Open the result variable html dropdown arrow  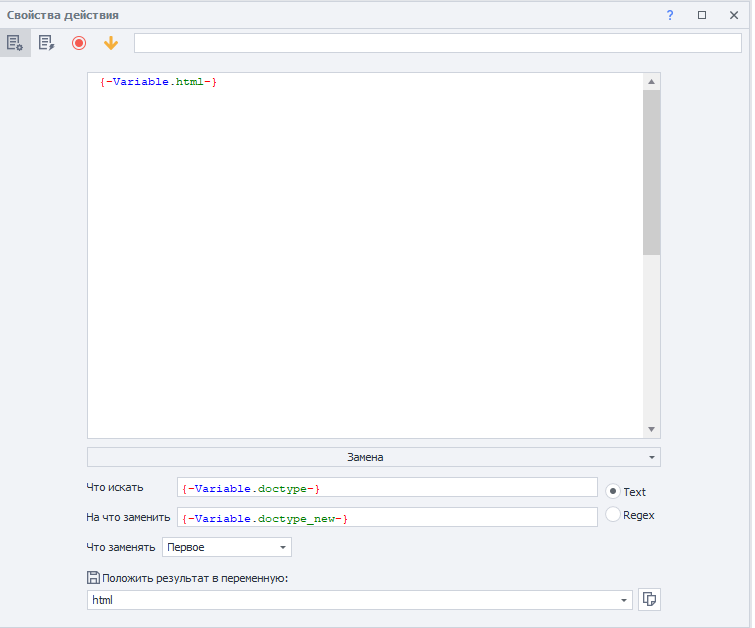(624, 600)
